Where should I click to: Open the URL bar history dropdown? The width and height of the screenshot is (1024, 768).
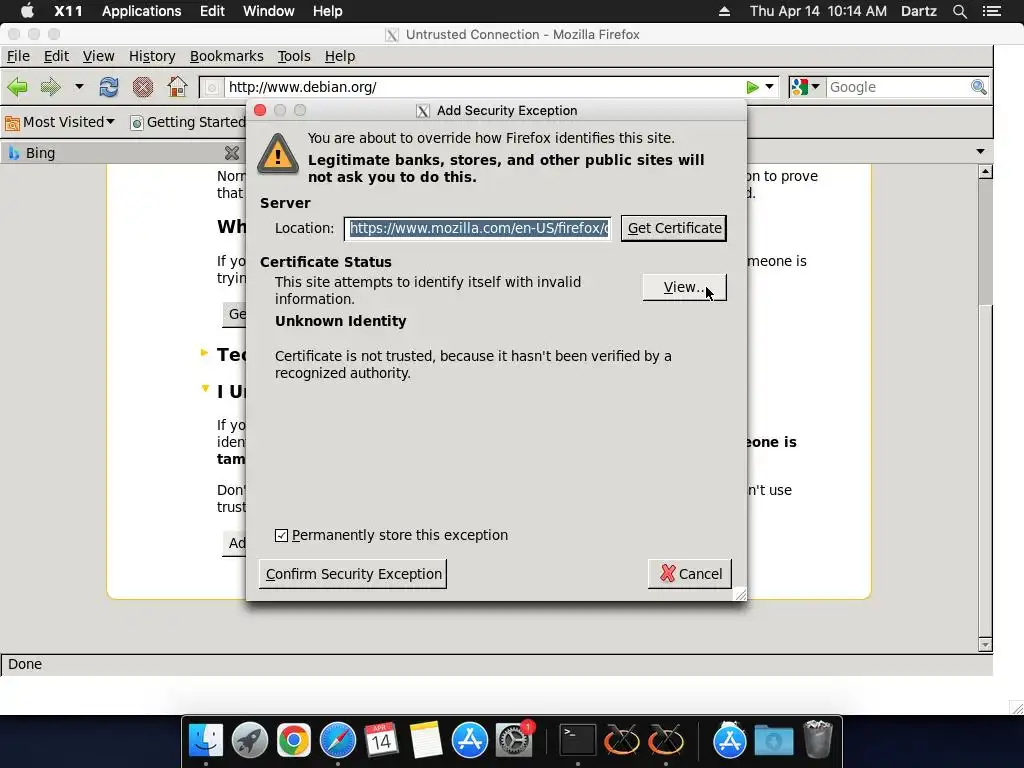coord(769,86)
